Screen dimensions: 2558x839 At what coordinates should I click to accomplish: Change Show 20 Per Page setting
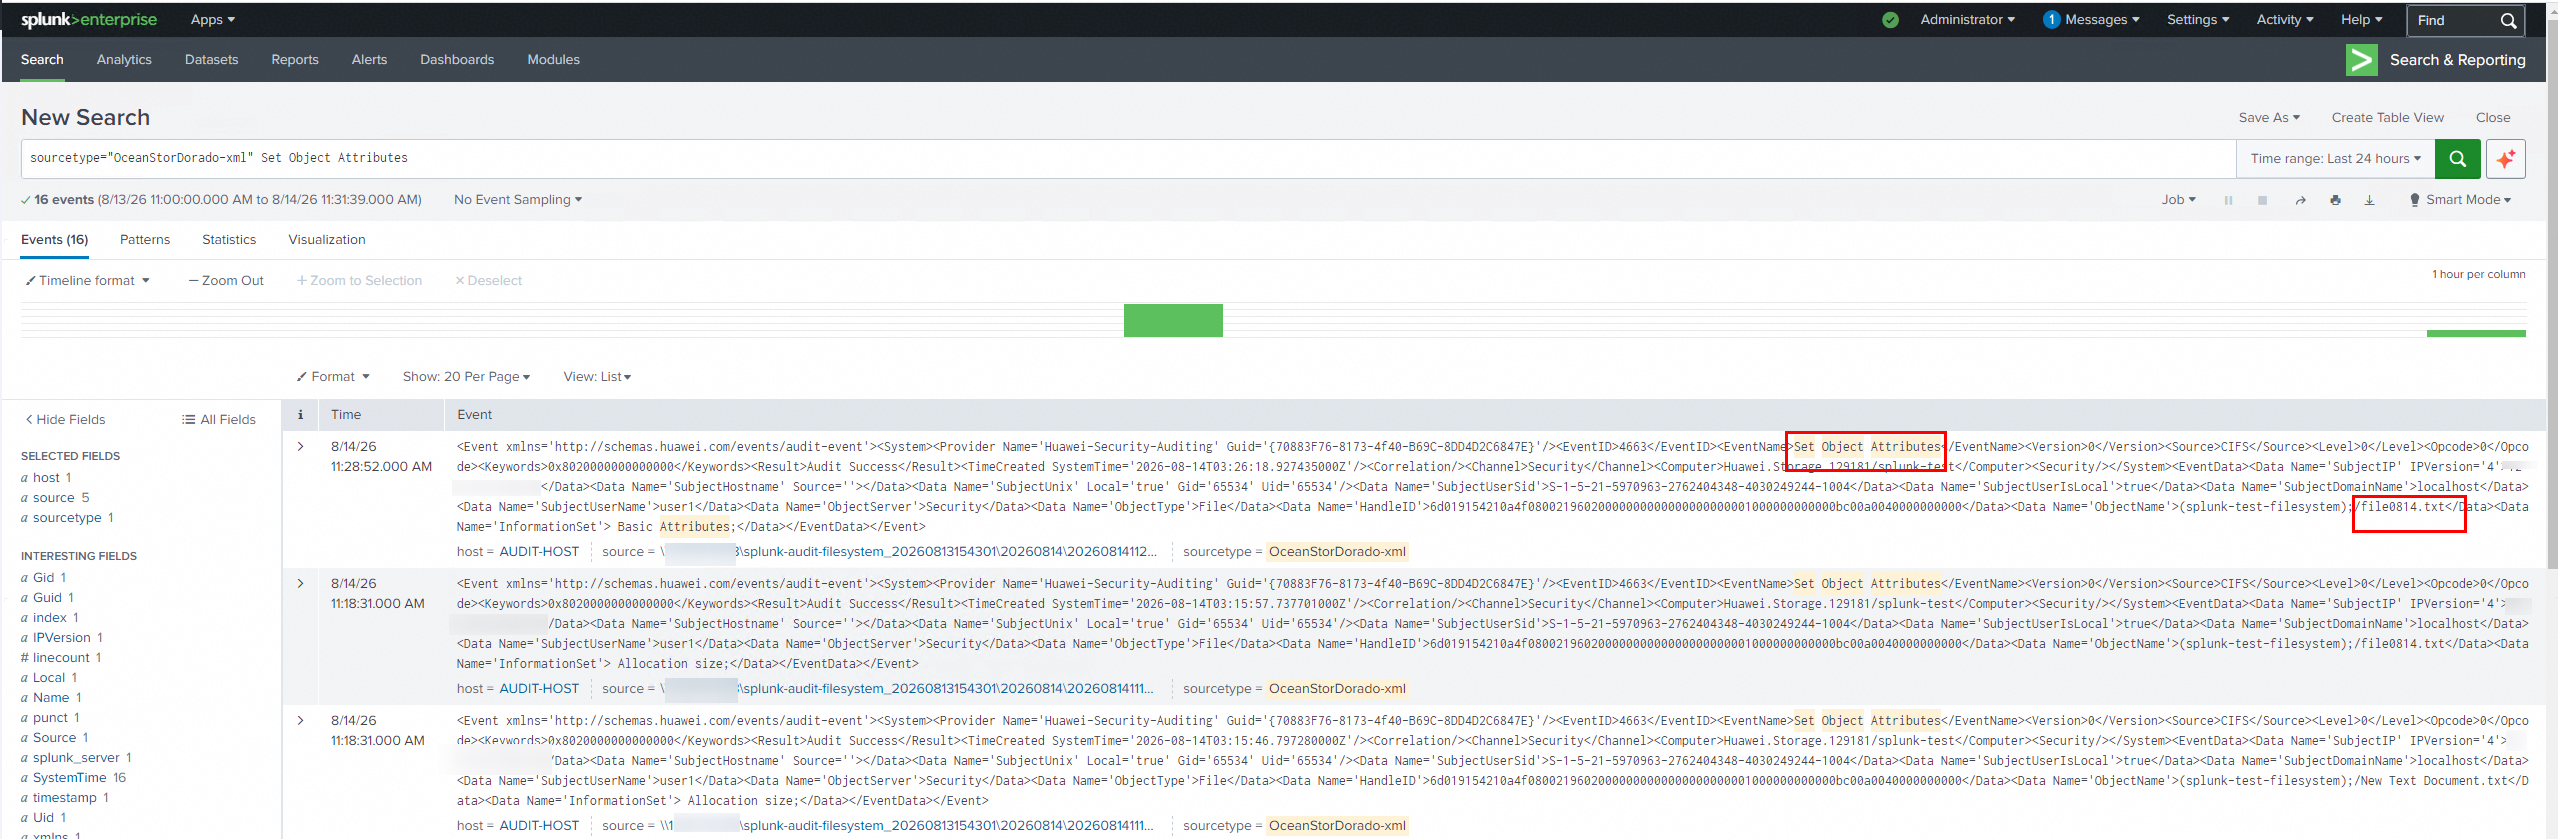[466, 377]
